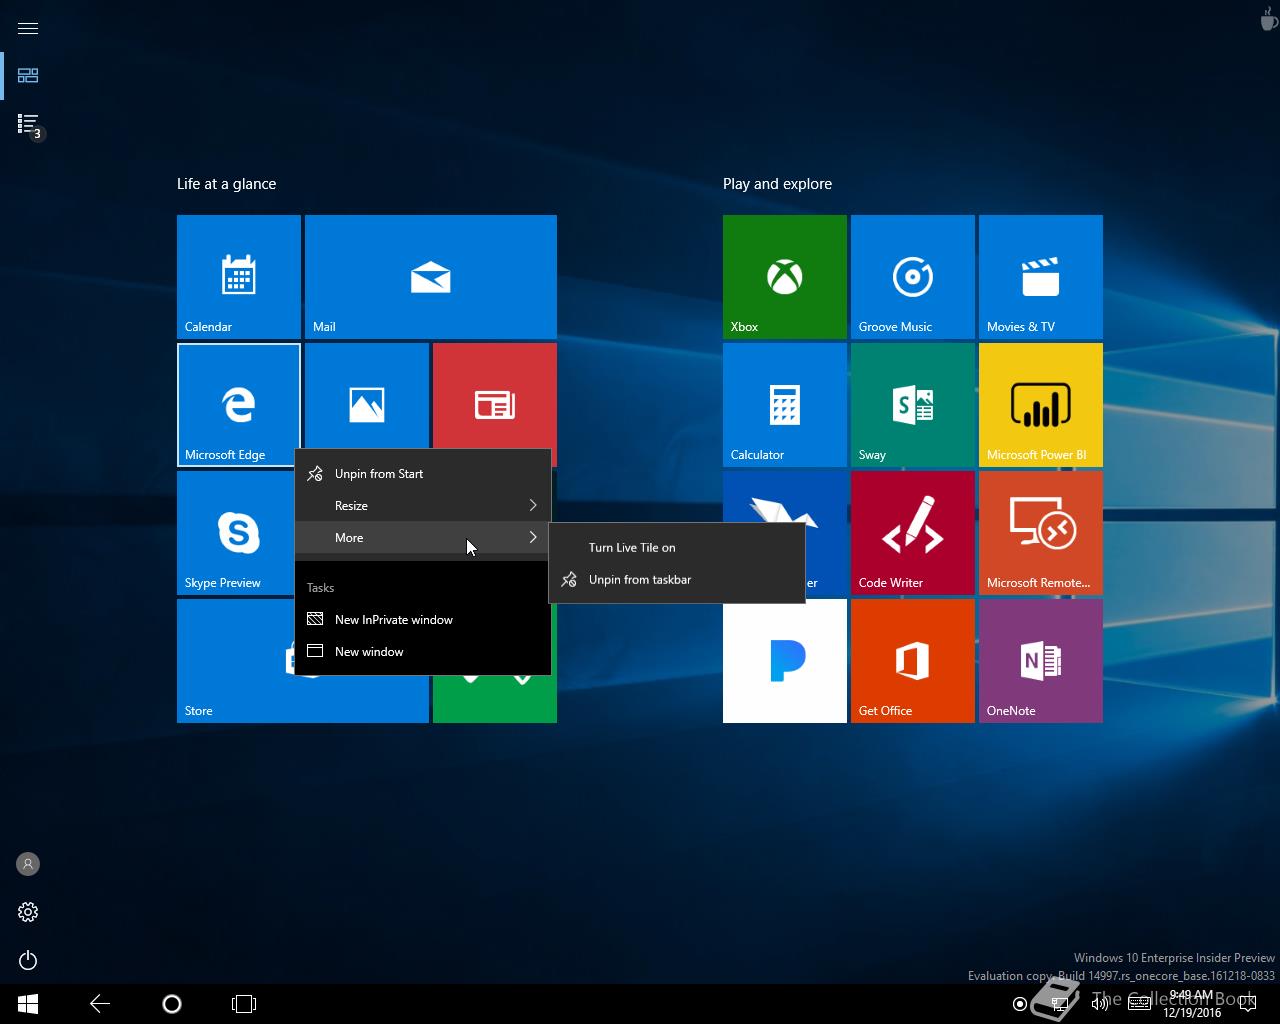Click the Play and explore group header
1280x1024 pixels.
tap(778, 184)
